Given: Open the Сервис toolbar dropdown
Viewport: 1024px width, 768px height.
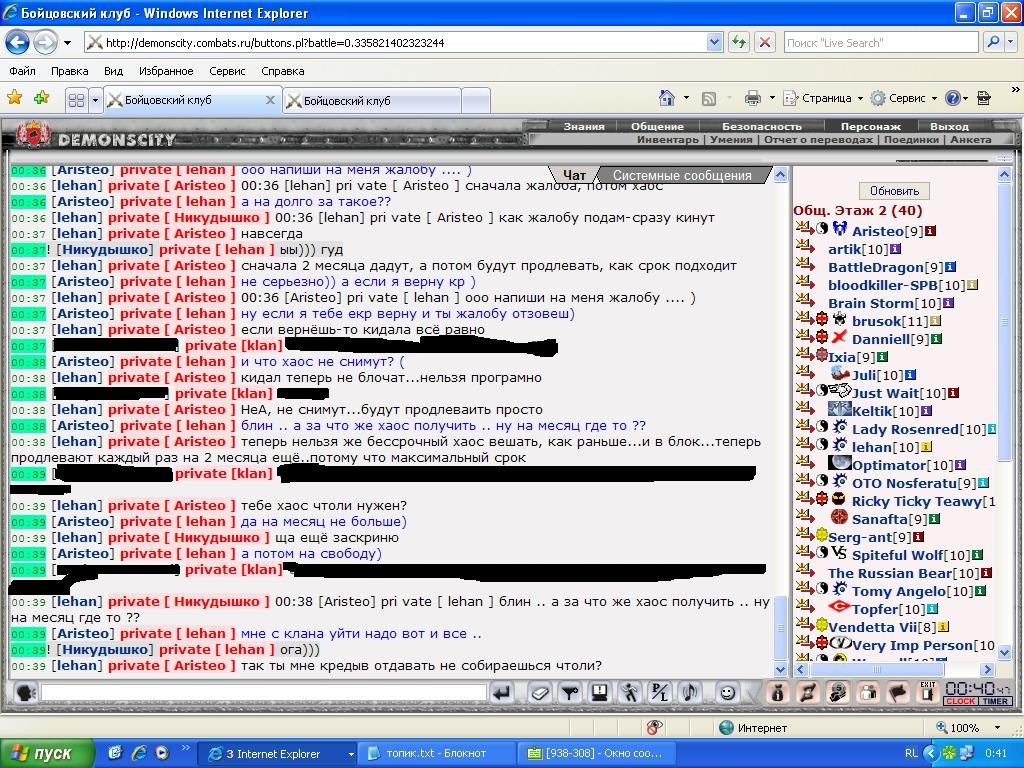Looking at the screenshot, I should (x=904, y=99).
